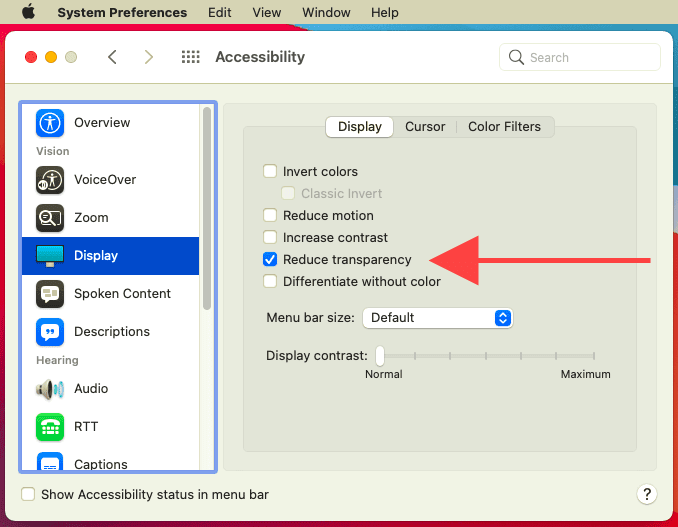The width and height of the screenshot is (678, 527).
Task: Open the System Preferences menu
Action: click(x=122, y=13)
